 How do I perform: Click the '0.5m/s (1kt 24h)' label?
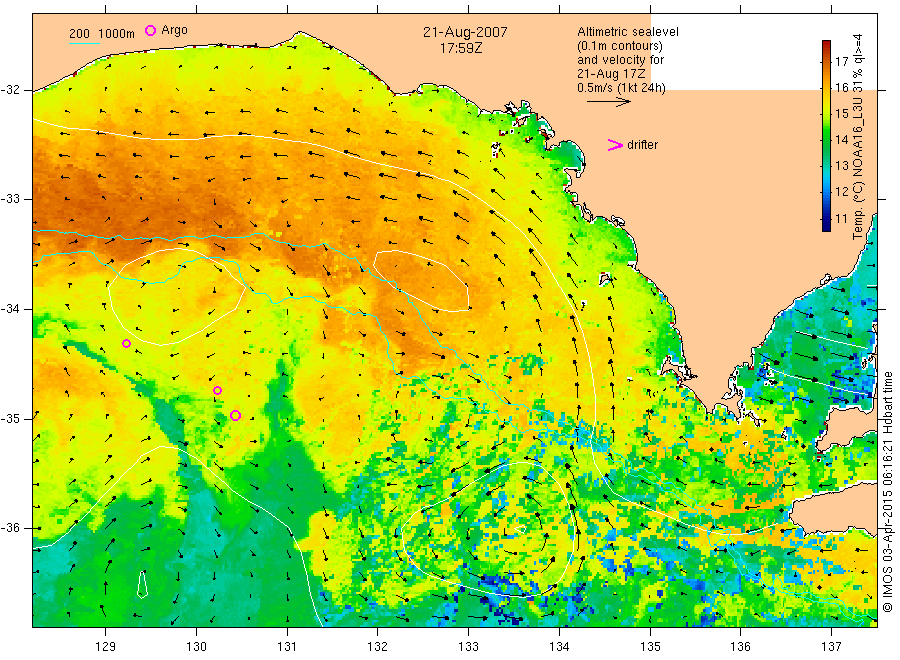621,88
